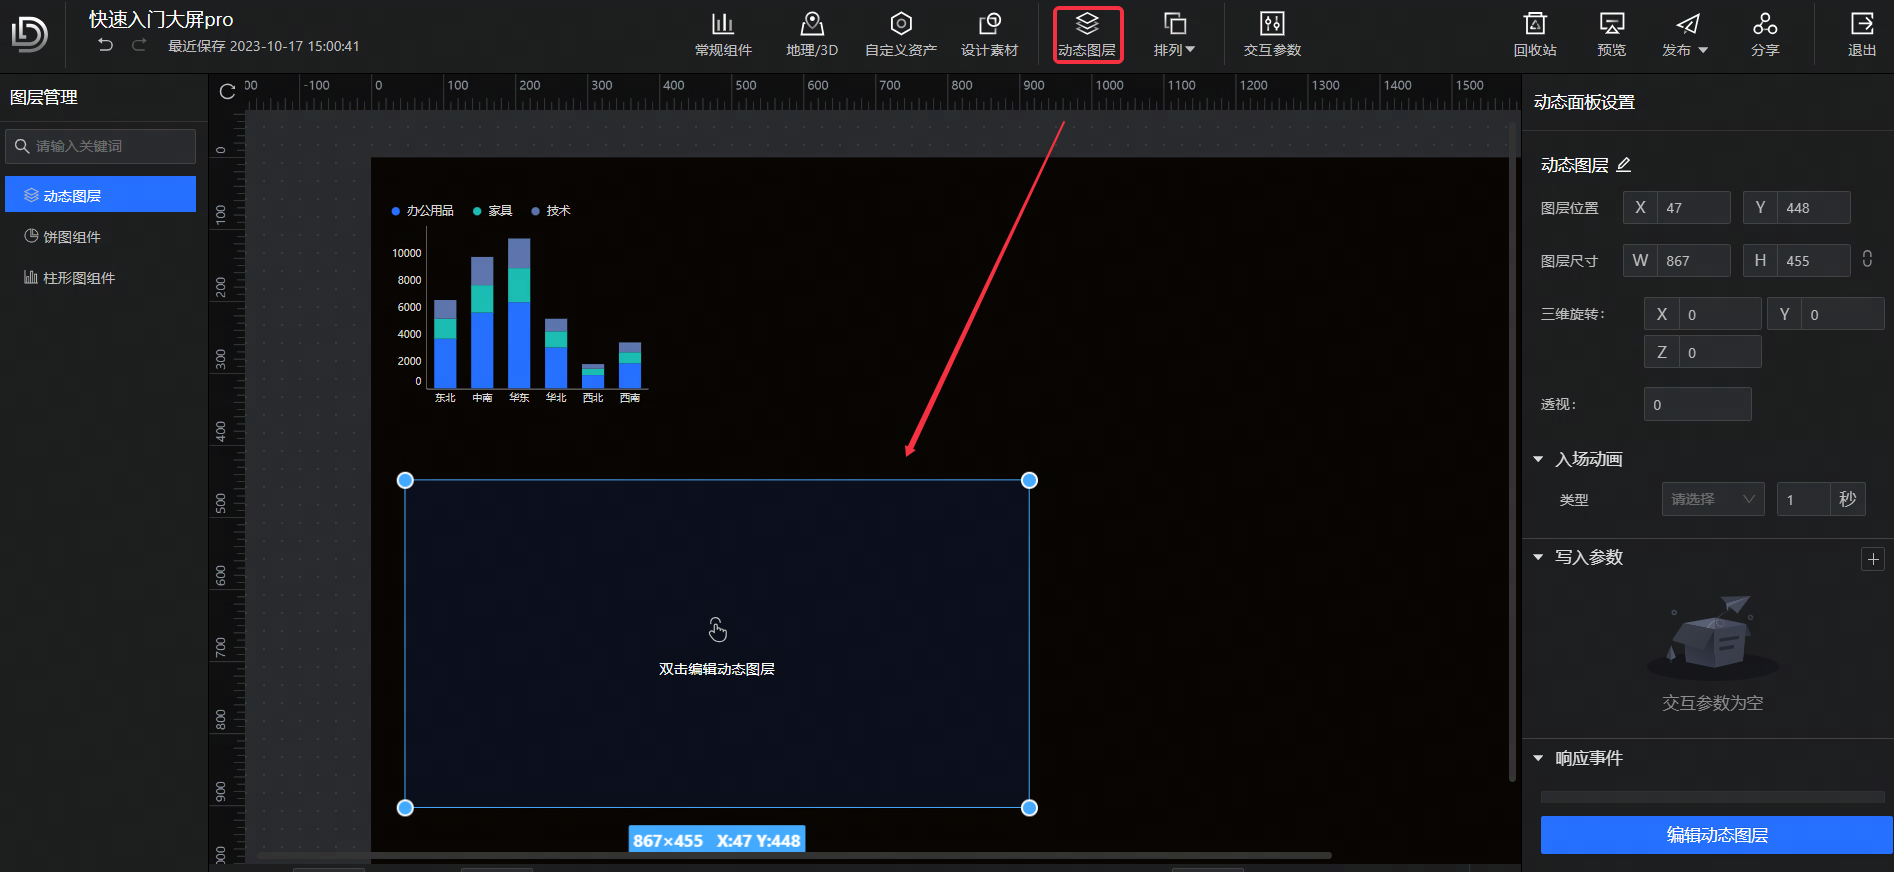Collapse the 响应事件 section
Screen dimensions: 1894x872
coord(1538,758)
